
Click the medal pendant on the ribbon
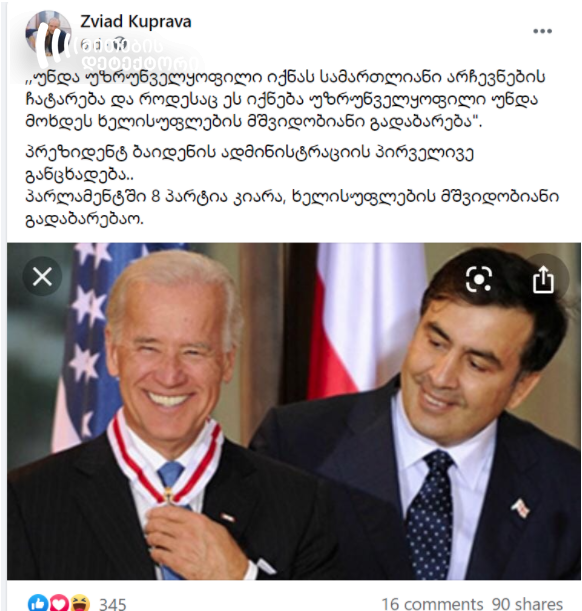(169, 497)
